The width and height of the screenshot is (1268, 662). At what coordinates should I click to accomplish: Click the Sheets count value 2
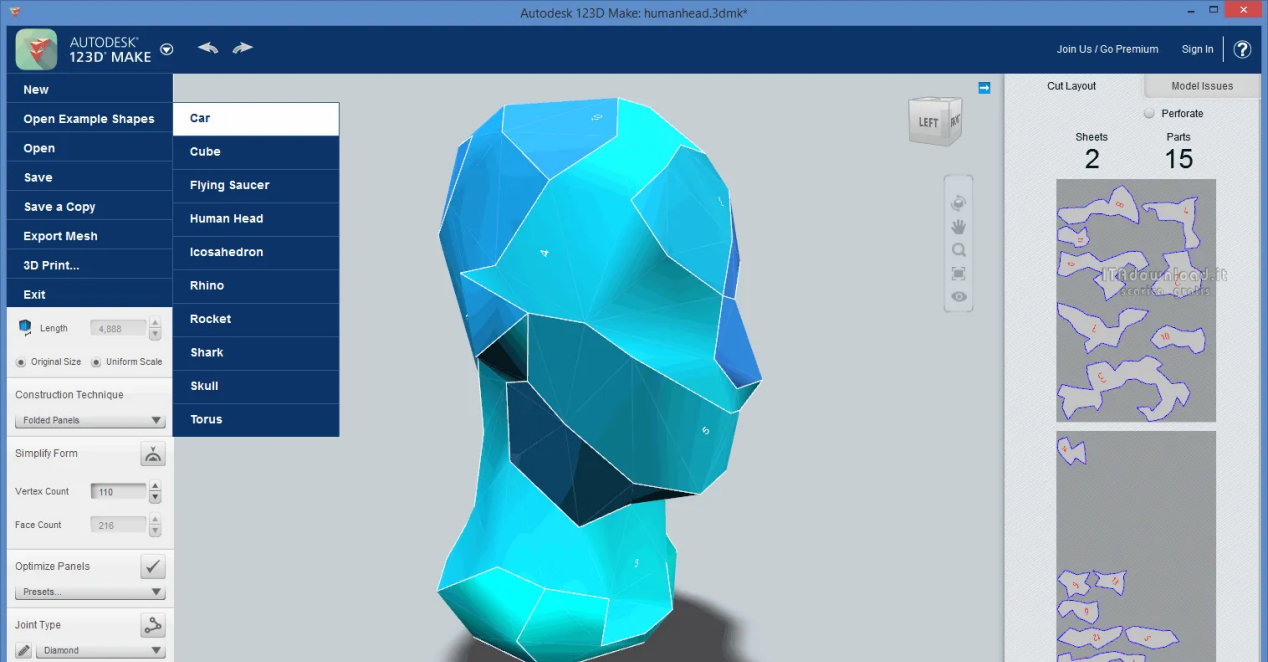pos(1092,159)
